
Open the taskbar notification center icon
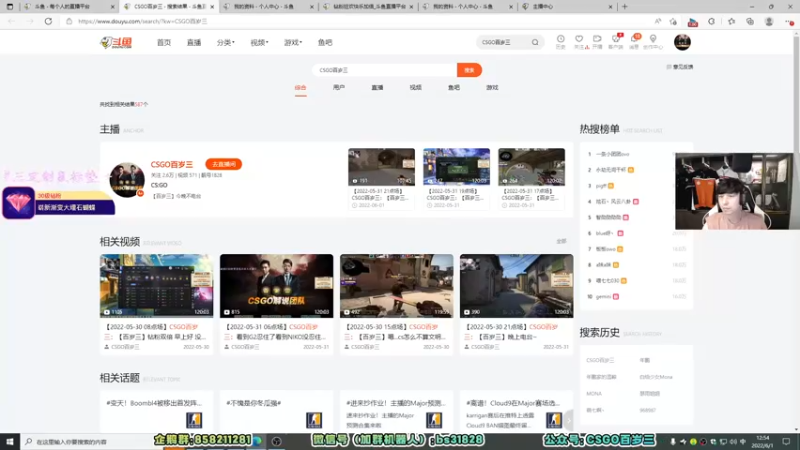(x=786, y=442)
